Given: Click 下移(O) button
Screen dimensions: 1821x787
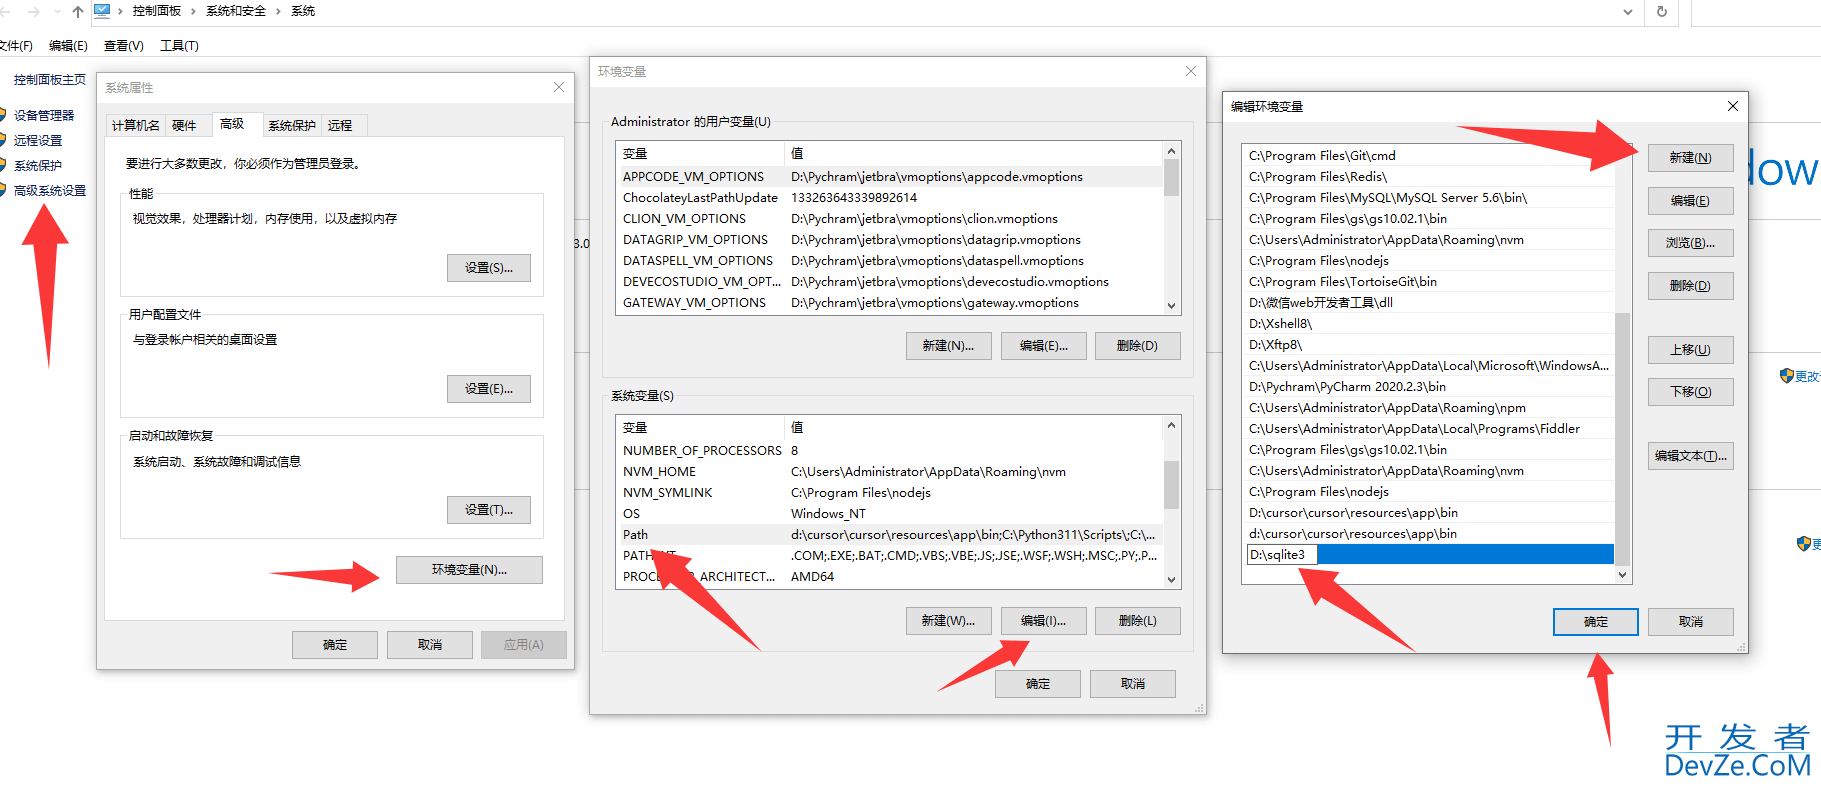Looking at the screenshot, I should point(1690,392).
